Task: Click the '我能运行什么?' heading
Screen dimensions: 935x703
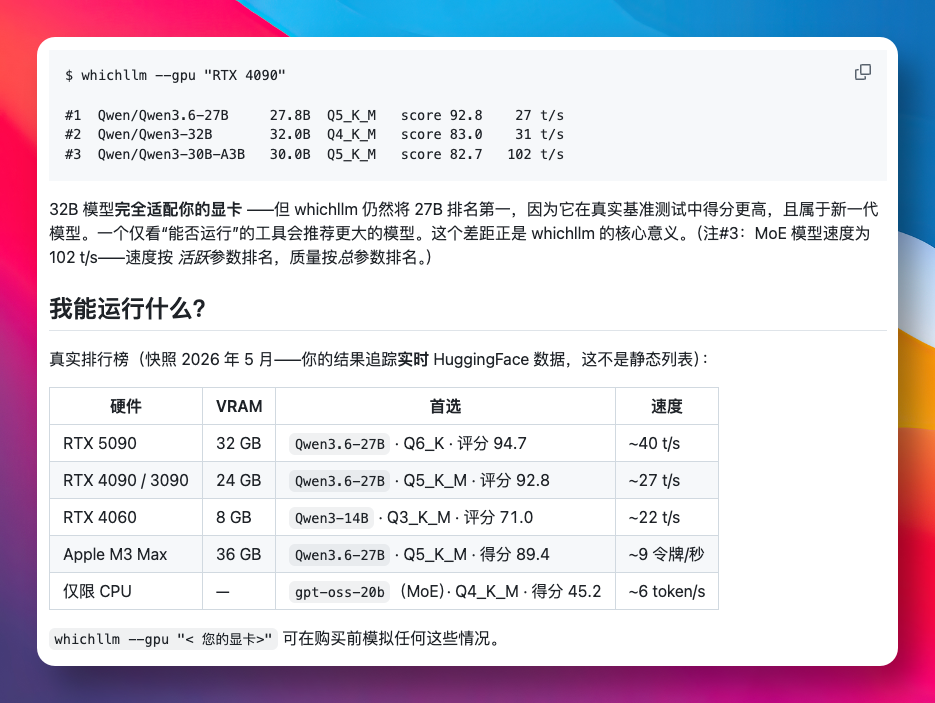Action: (128, 309)
